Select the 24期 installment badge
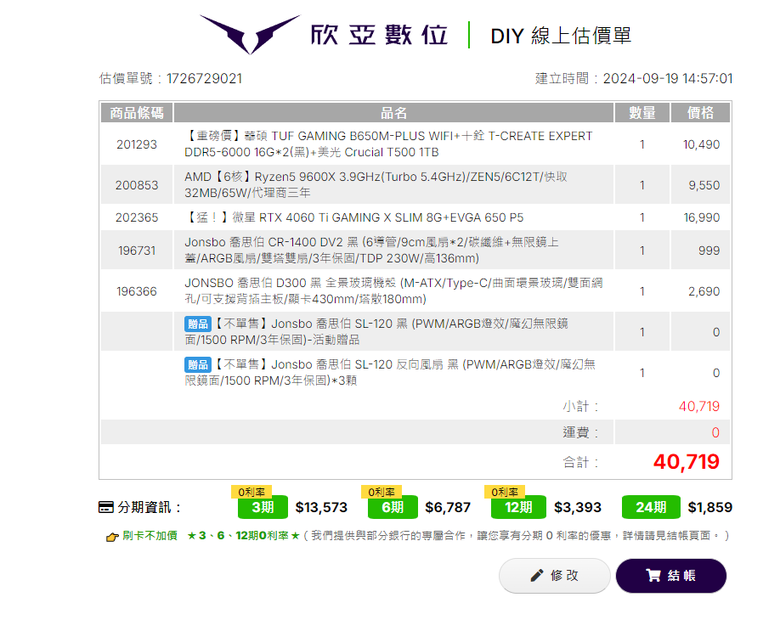This screenshot has height=620, width=780. coord(651,507)
